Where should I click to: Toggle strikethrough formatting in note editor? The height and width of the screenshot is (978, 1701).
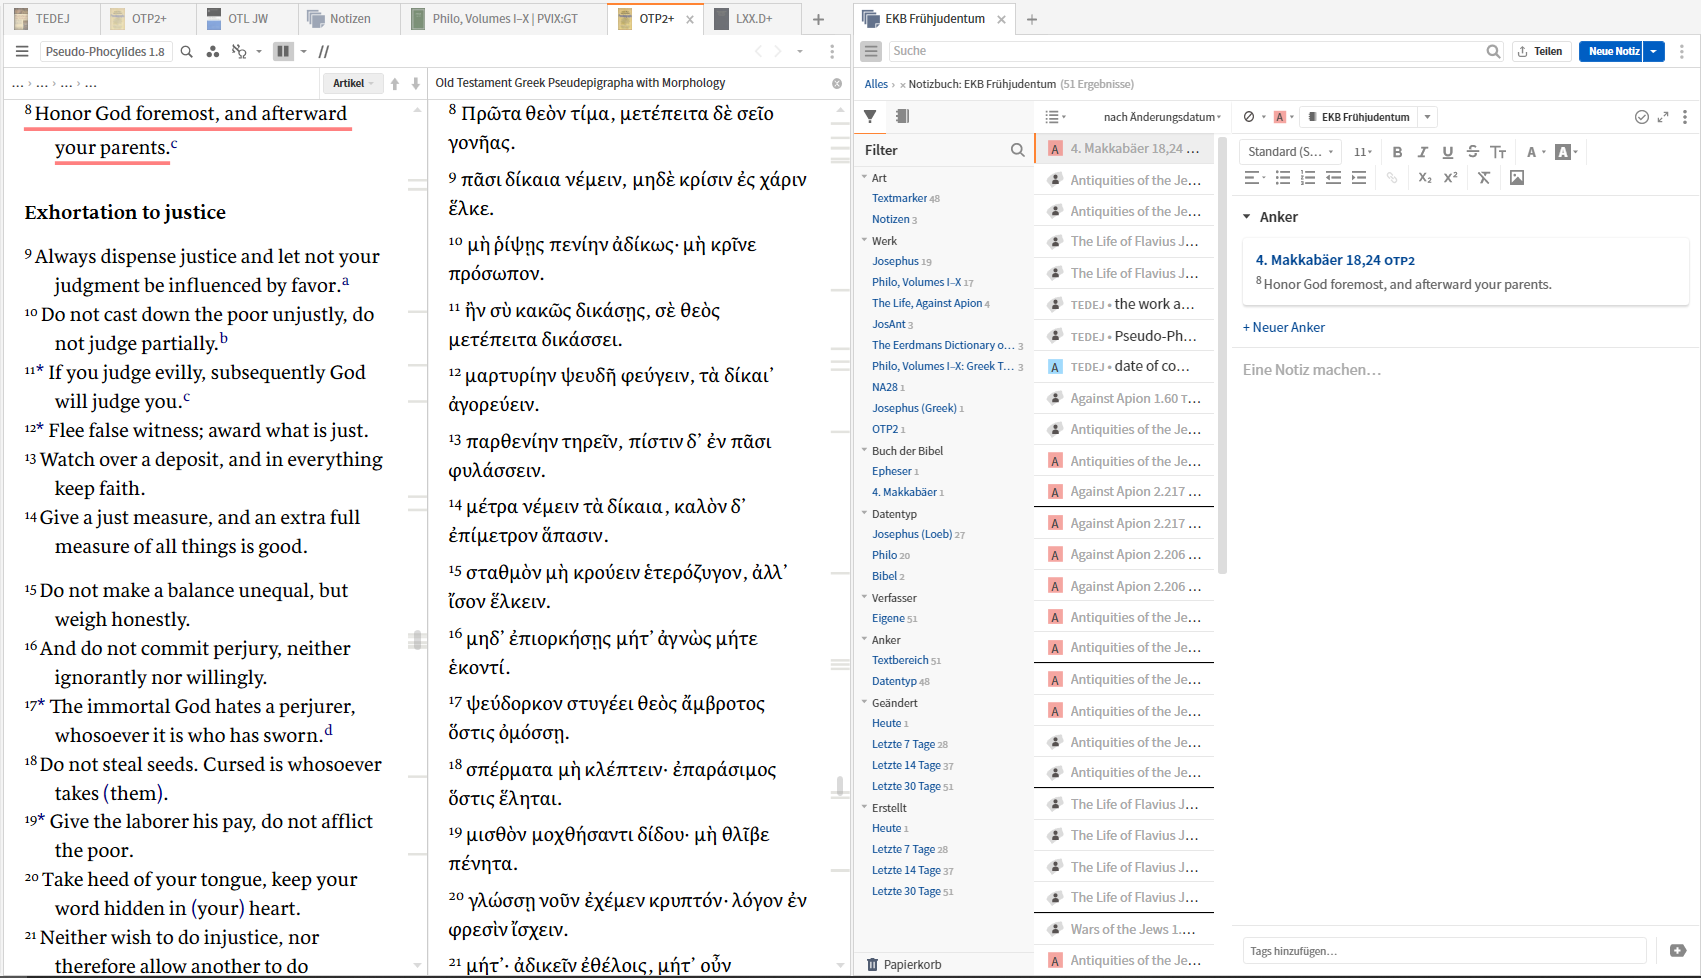tap(1472, 152)
